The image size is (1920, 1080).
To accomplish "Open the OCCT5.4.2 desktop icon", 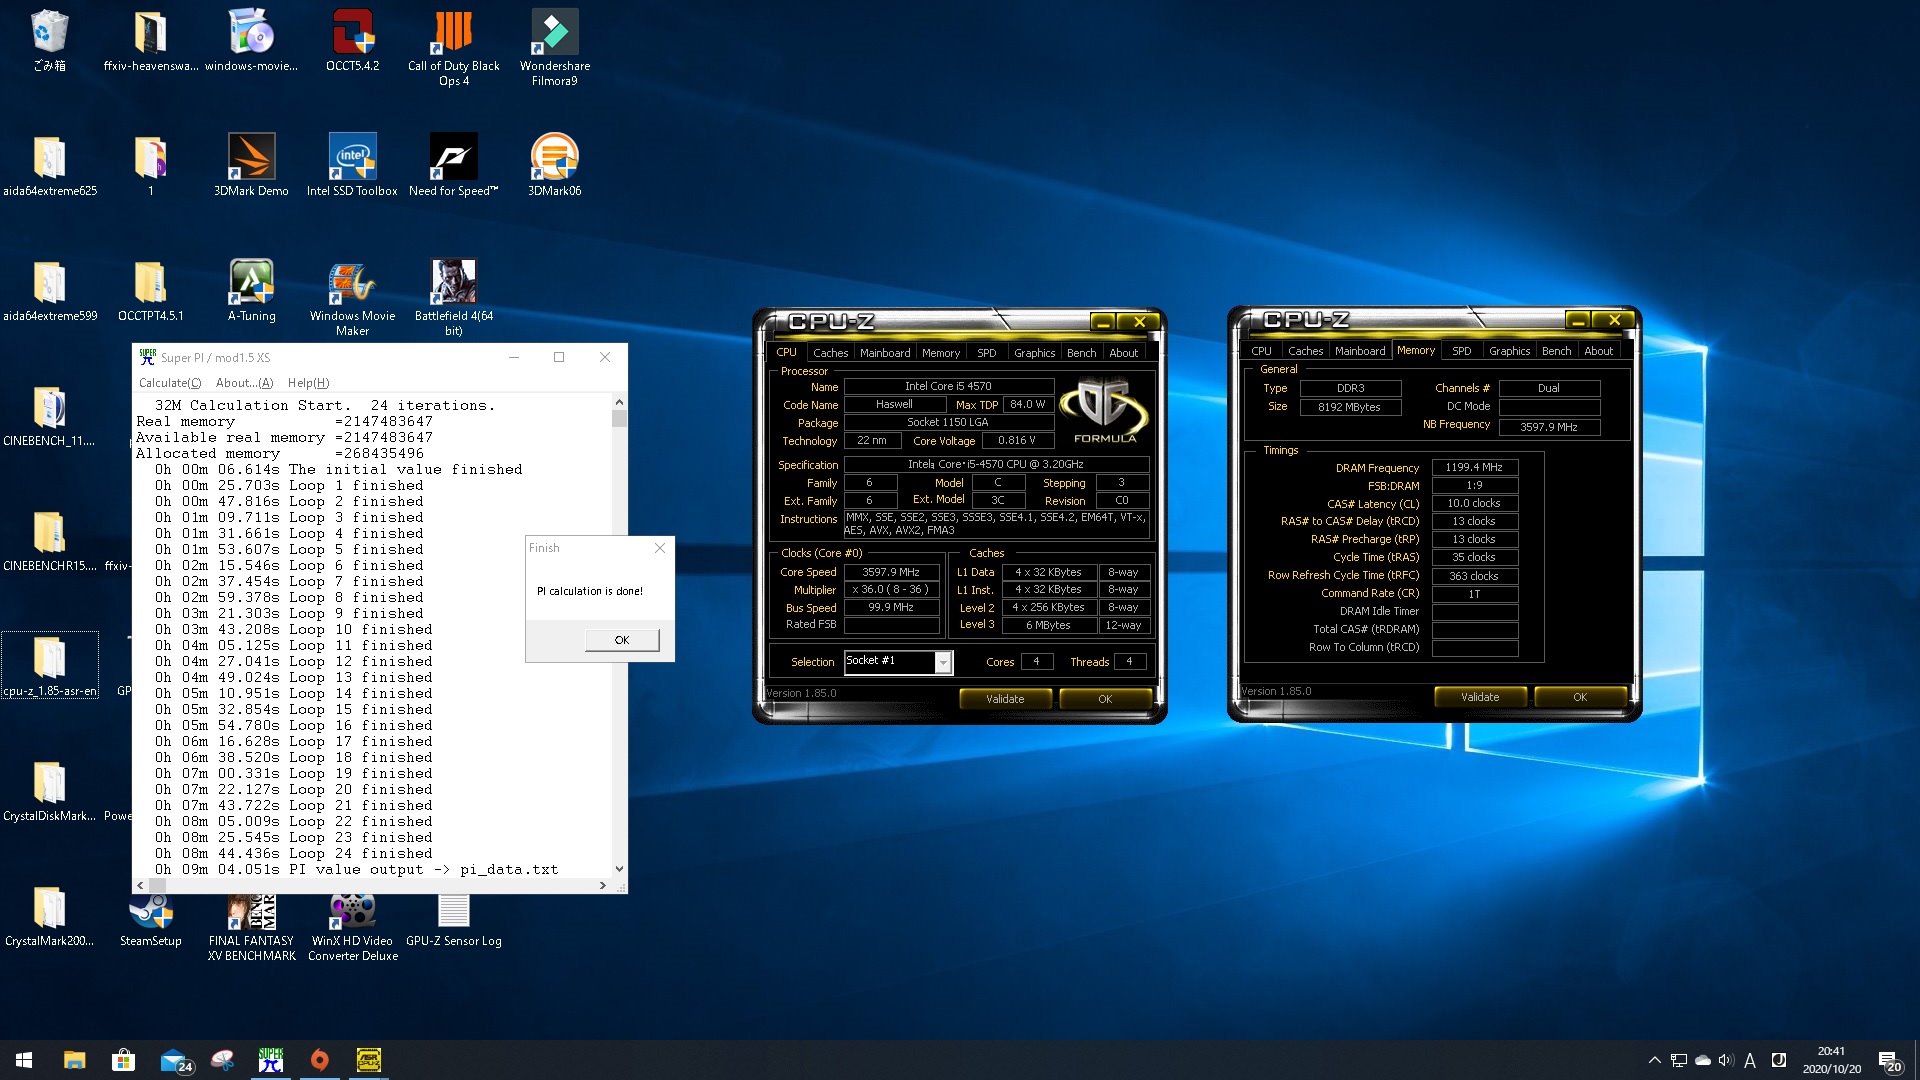I will [352, 40].
